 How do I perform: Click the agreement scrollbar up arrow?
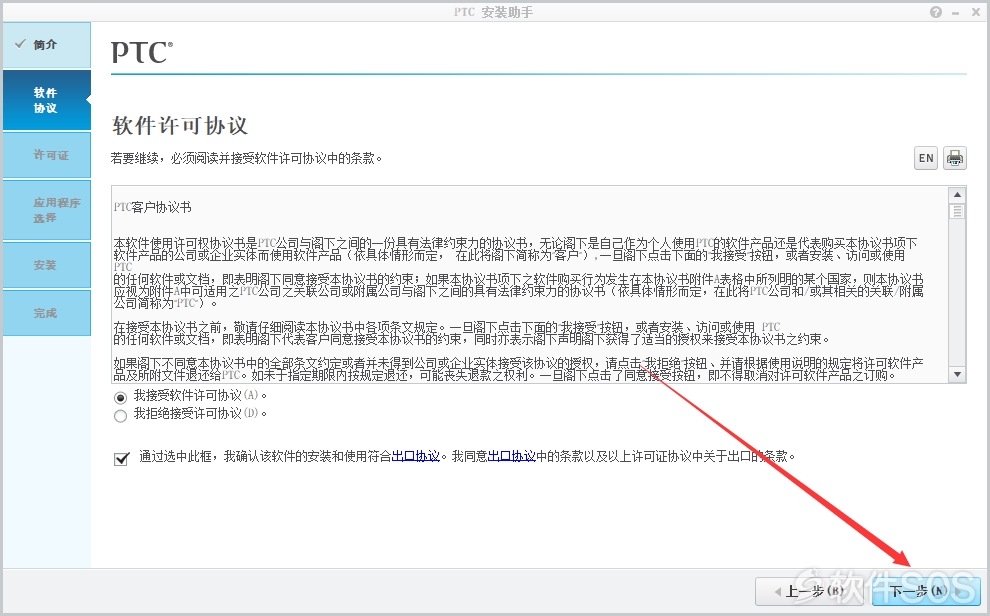tap(957, 194)
